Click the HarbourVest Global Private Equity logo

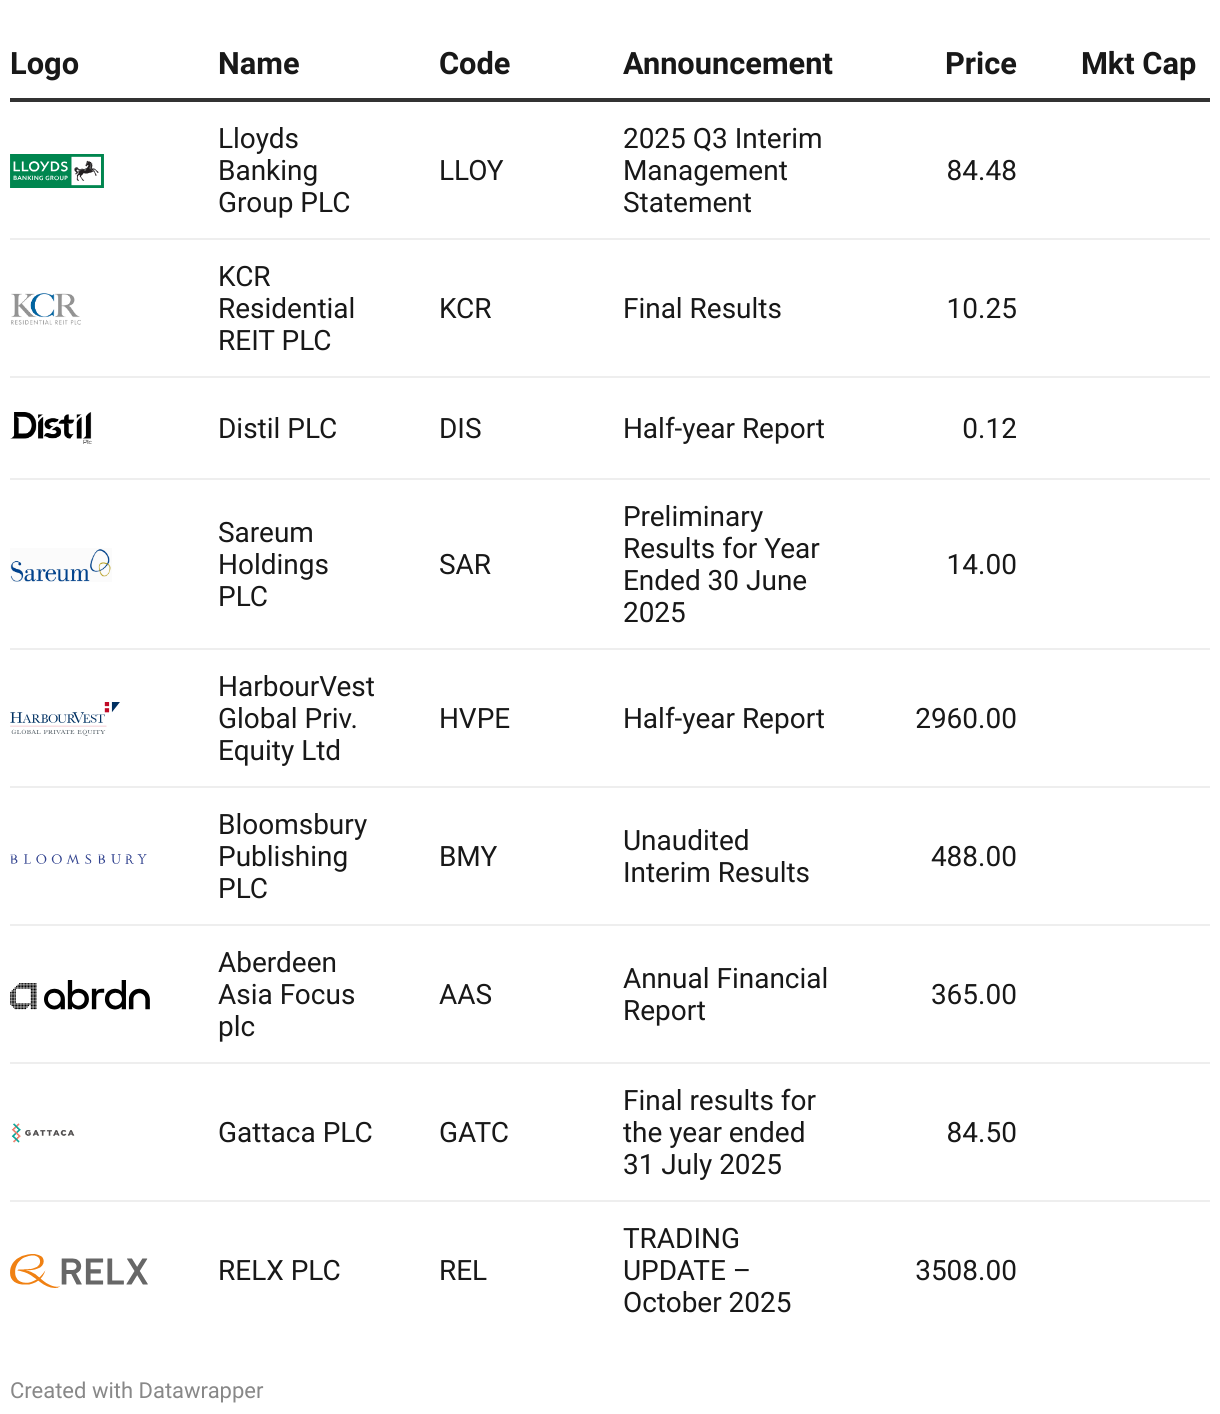coord(65,719)
